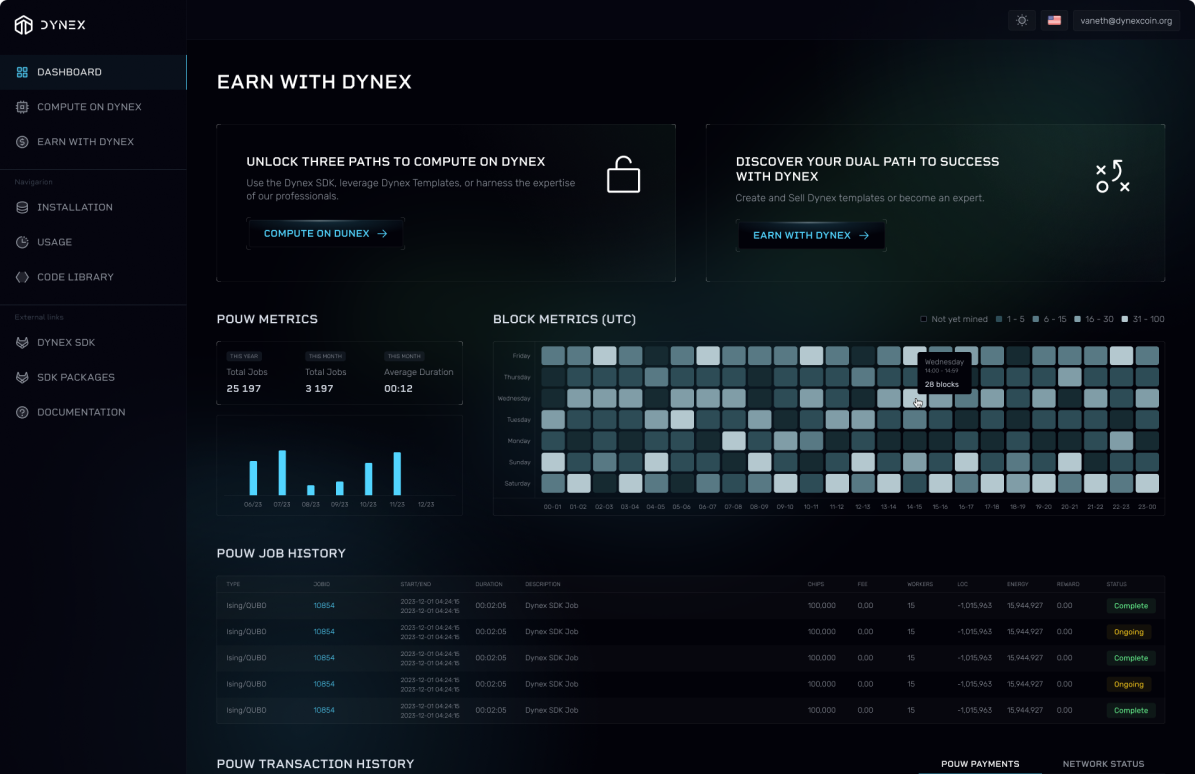Open Compute on Dynex via its chip icon
Image resolution: width=1195 pixels, height=774 pixels.
[22, 107]
